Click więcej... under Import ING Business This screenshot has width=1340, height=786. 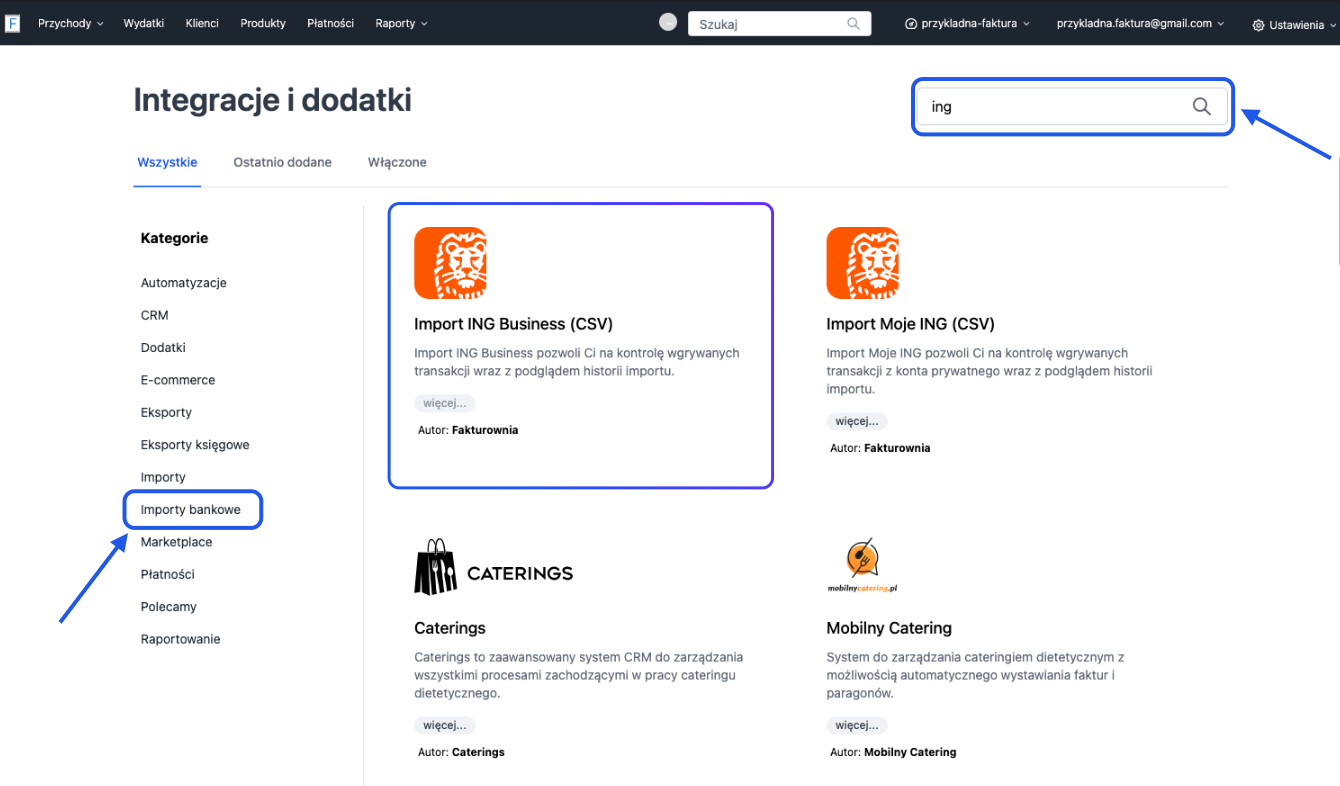coord(444,403)
